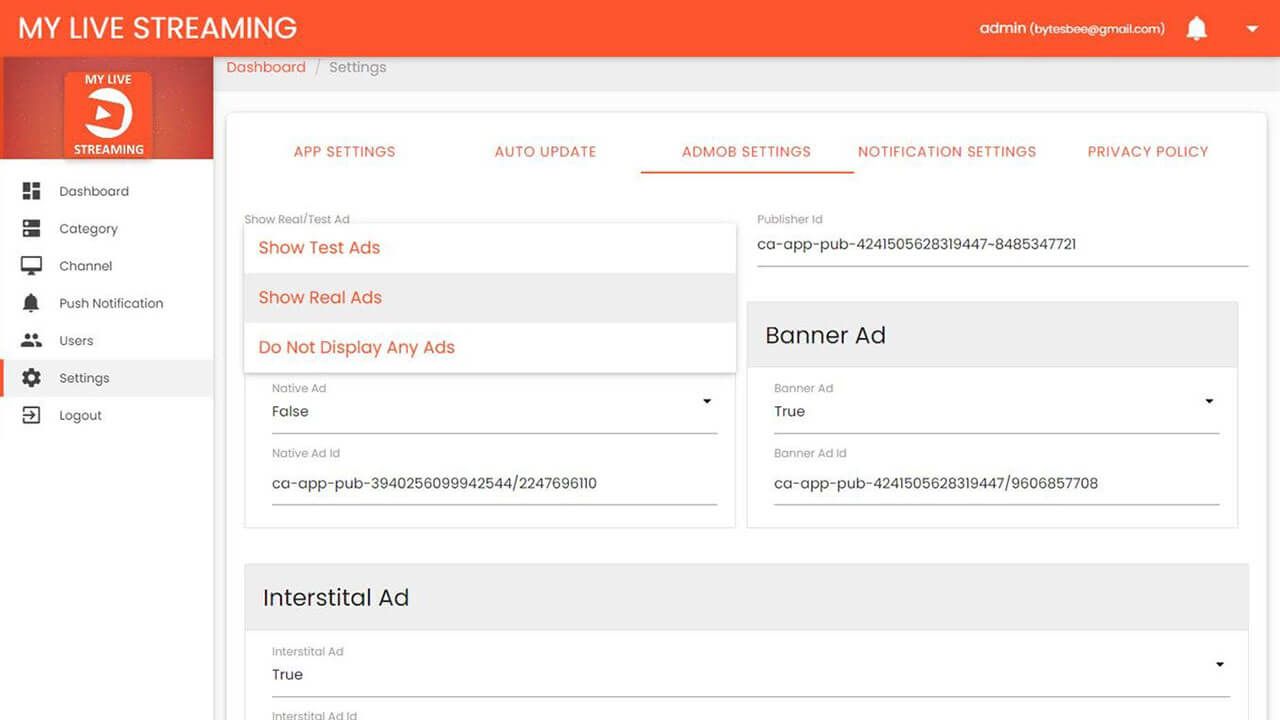Click the Logout exit icon
Screen dimensions: 1280x720
tap(32, 415)
